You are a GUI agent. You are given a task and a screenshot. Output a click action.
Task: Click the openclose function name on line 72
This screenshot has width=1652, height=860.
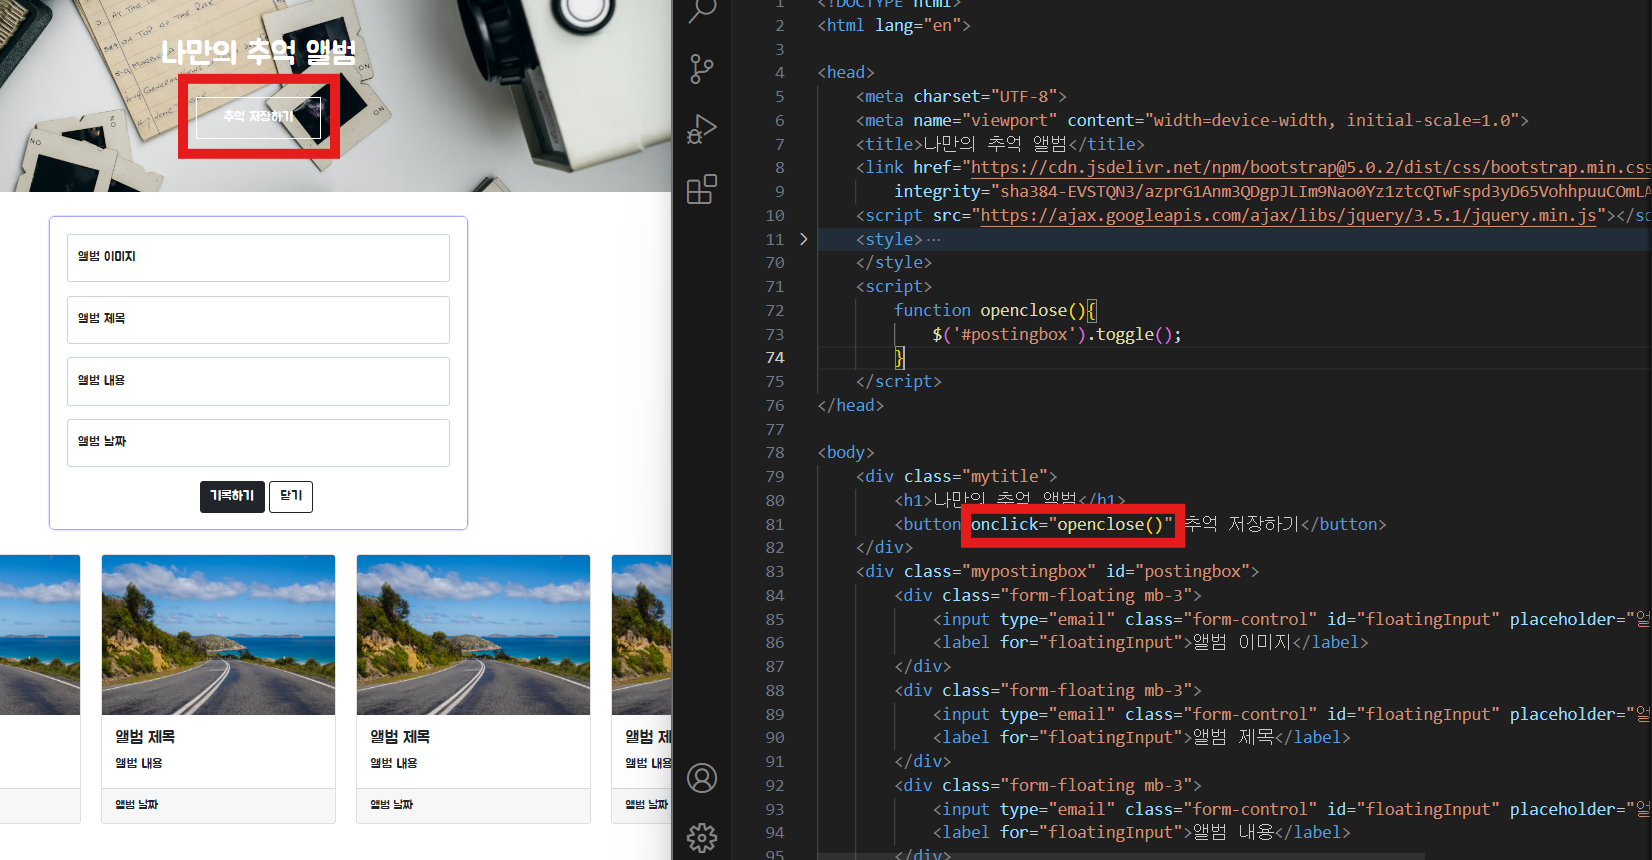[x=1023, y=310]
